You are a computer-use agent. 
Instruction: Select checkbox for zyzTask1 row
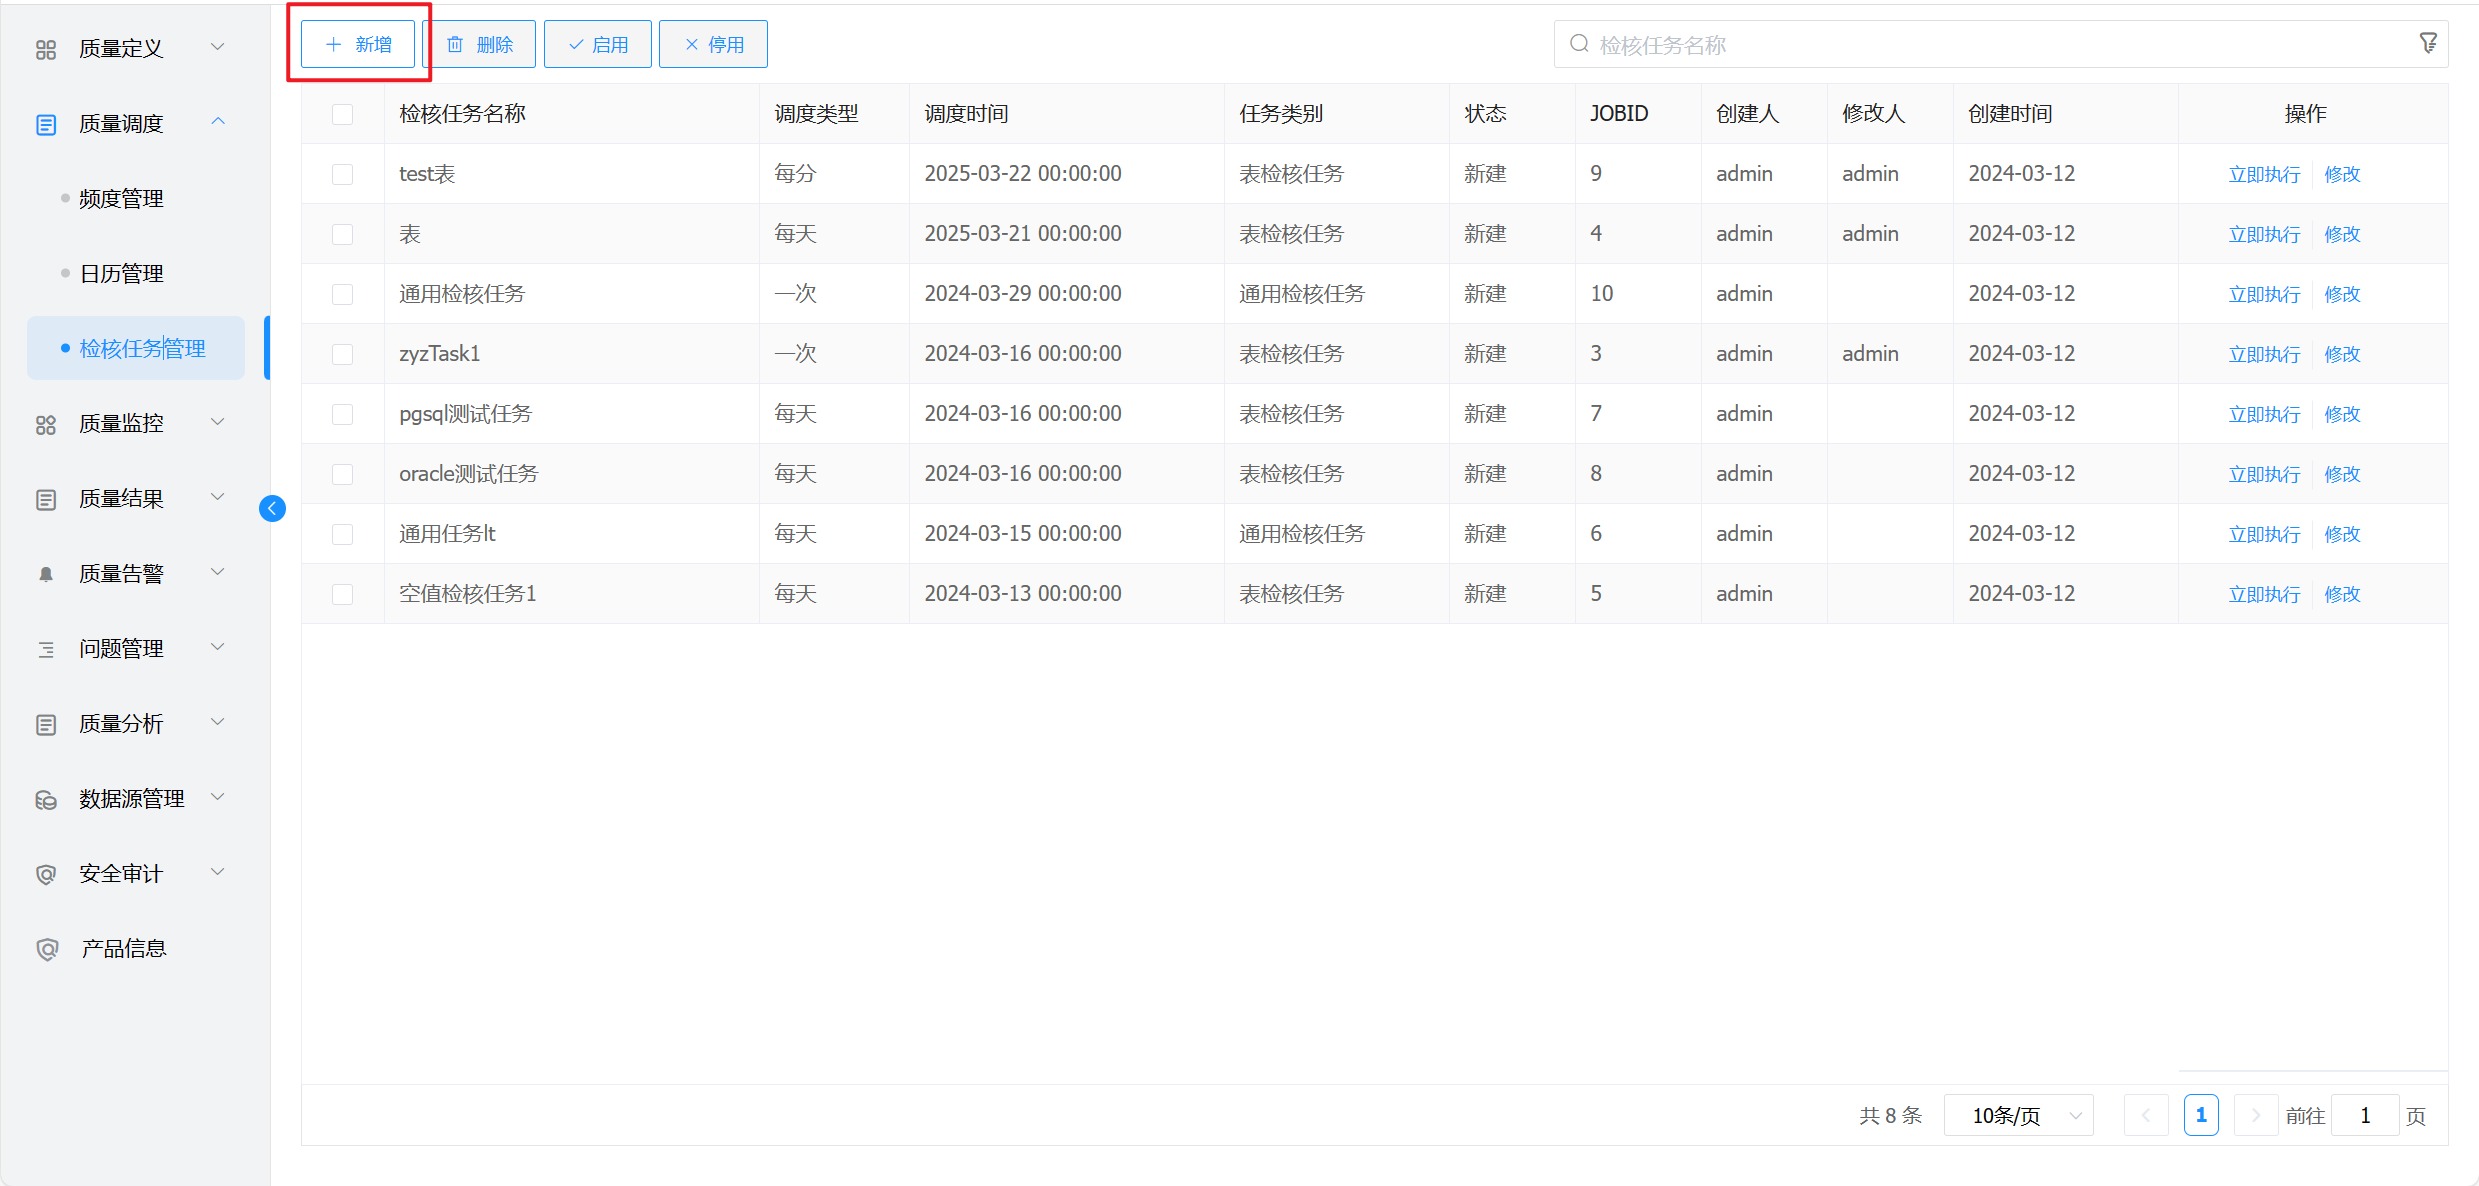342,354
